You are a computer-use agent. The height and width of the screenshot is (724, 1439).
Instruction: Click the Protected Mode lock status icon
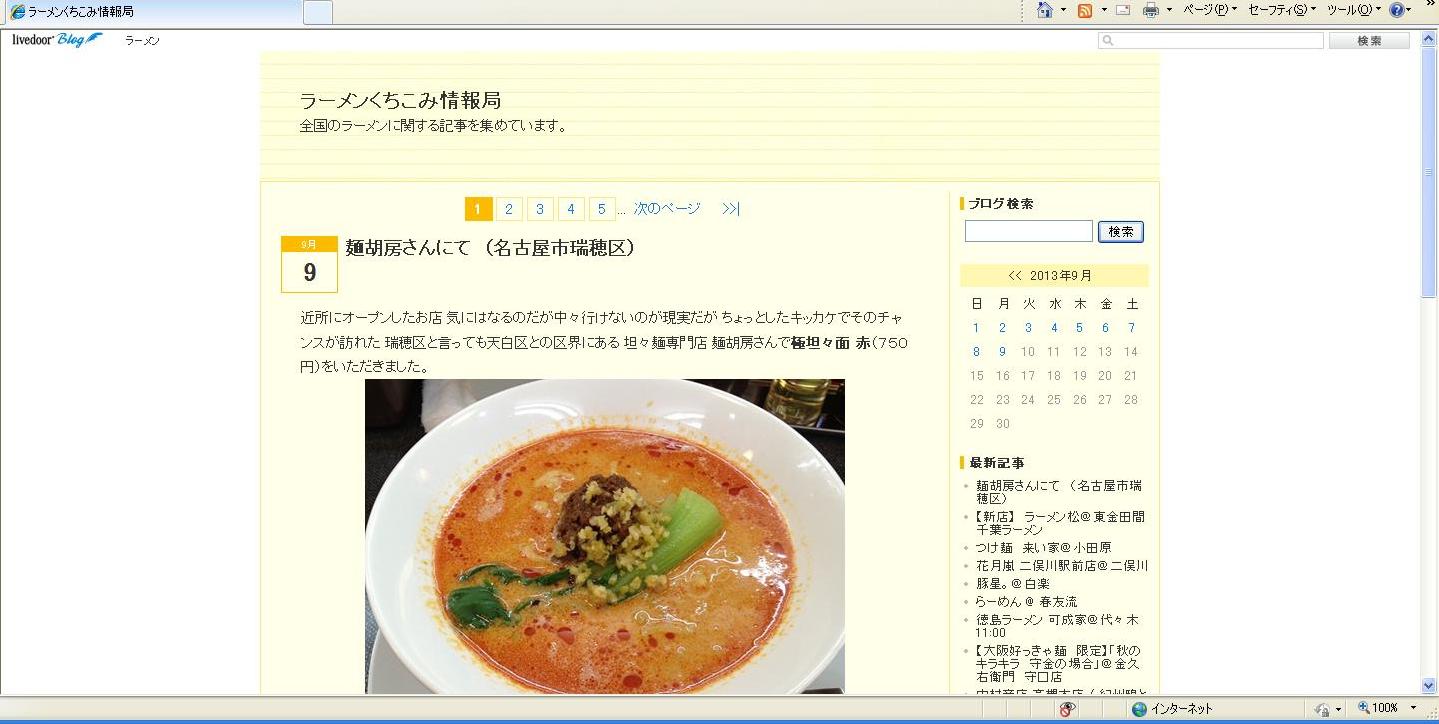[x=1322, y=709]
